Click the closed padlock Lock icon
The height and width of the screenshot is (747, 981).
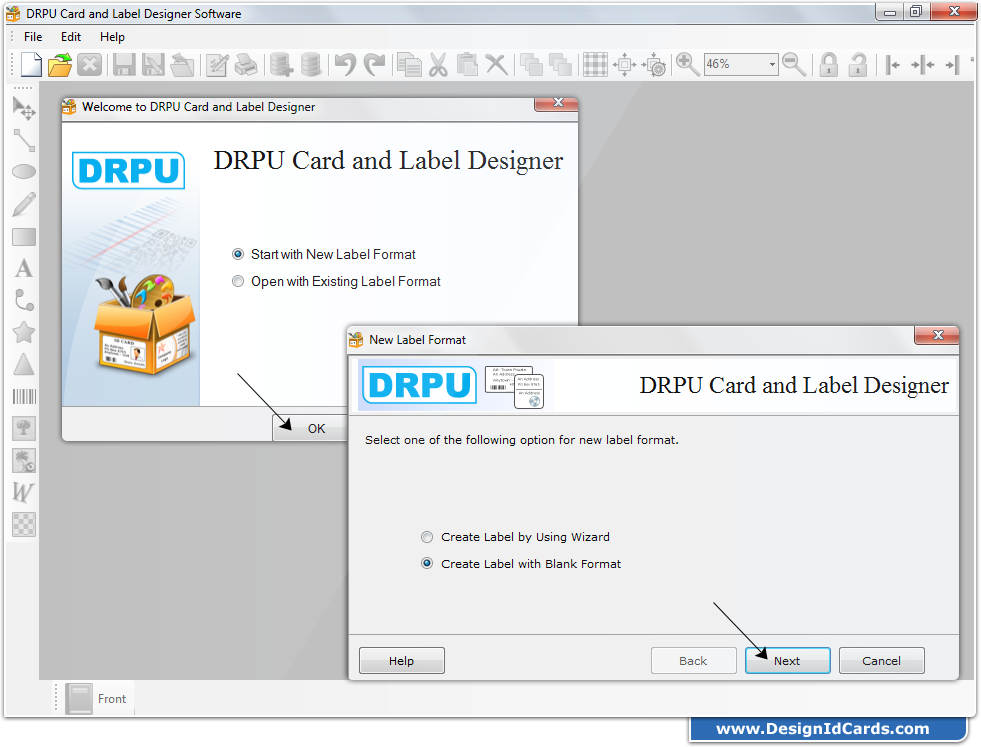pyautogui.click(x=829, y=64)
